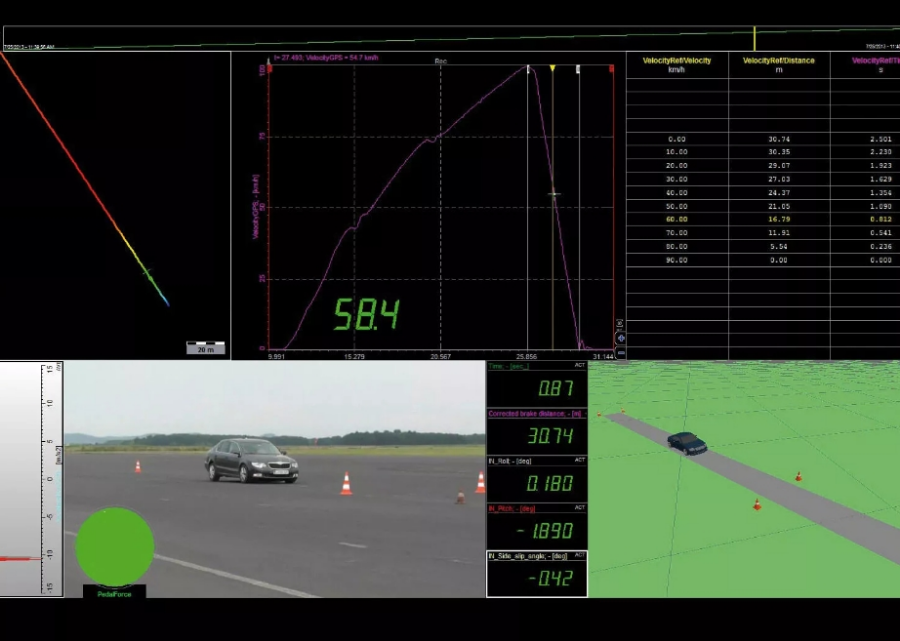This screenshot has height=641, width=900.
Task: Click velocity cell 0.00 in table
Action: pos(677,139)
